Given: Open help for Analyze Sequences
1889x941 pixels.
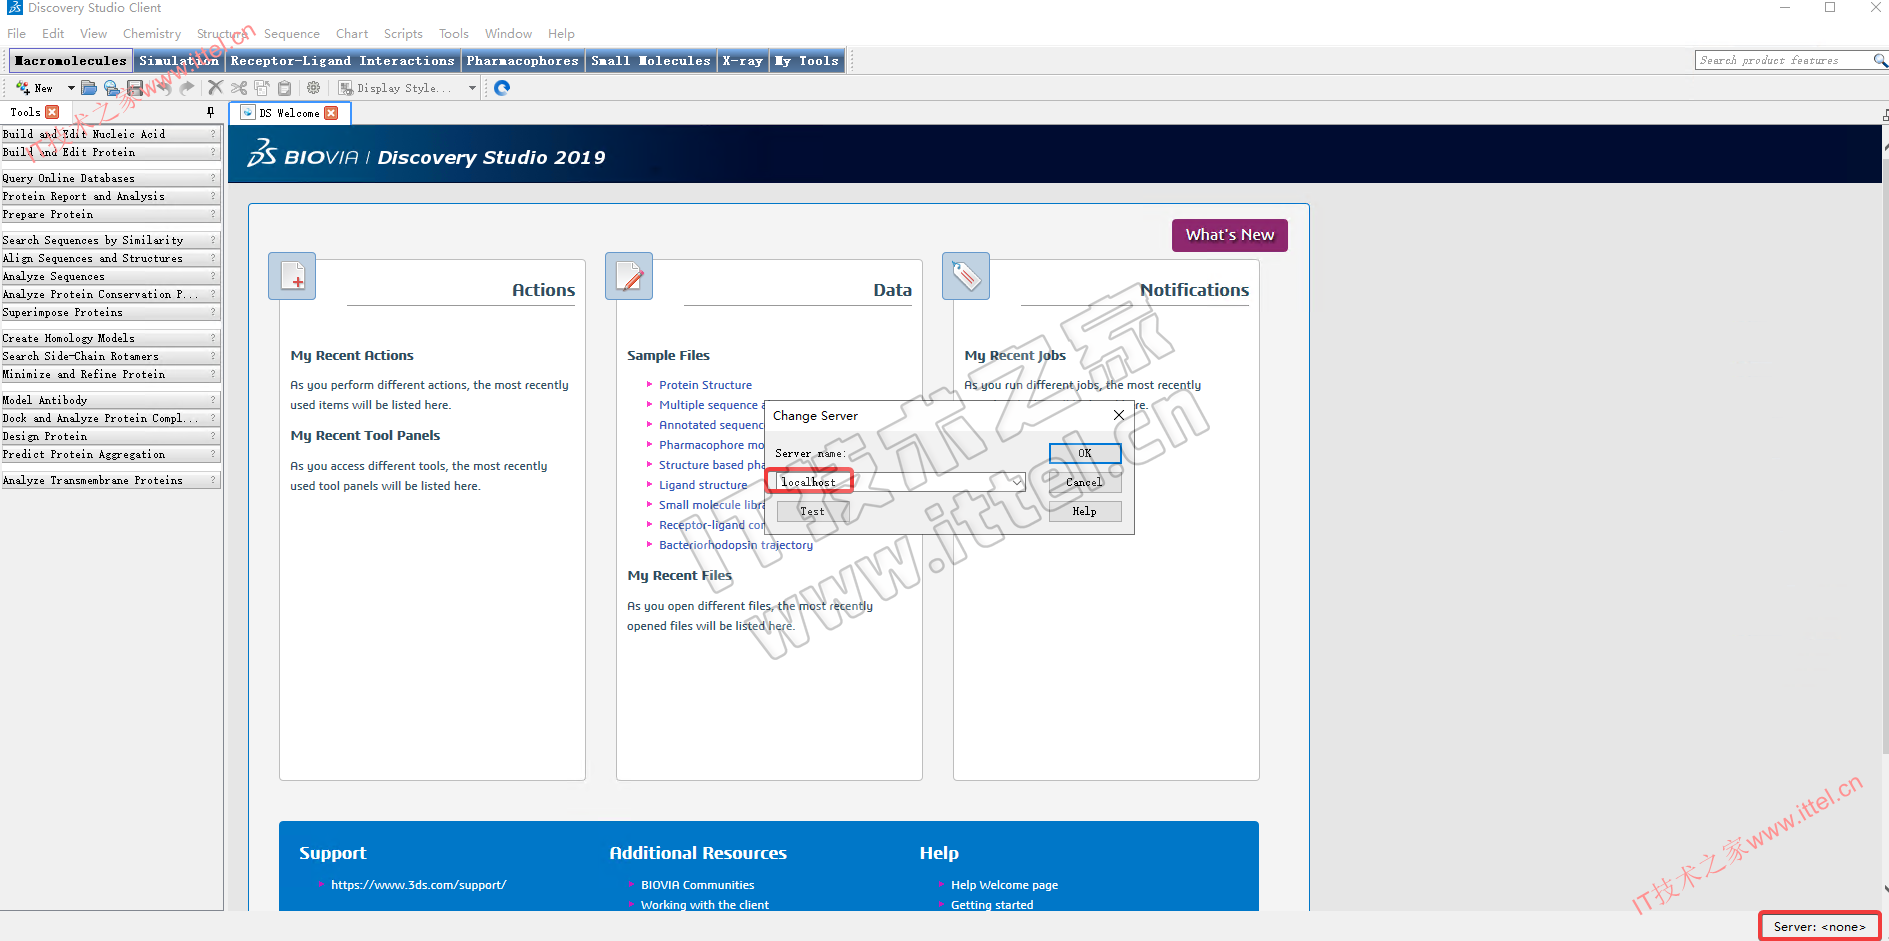Looking at the screenshot, I should click(x=213, y=276).
